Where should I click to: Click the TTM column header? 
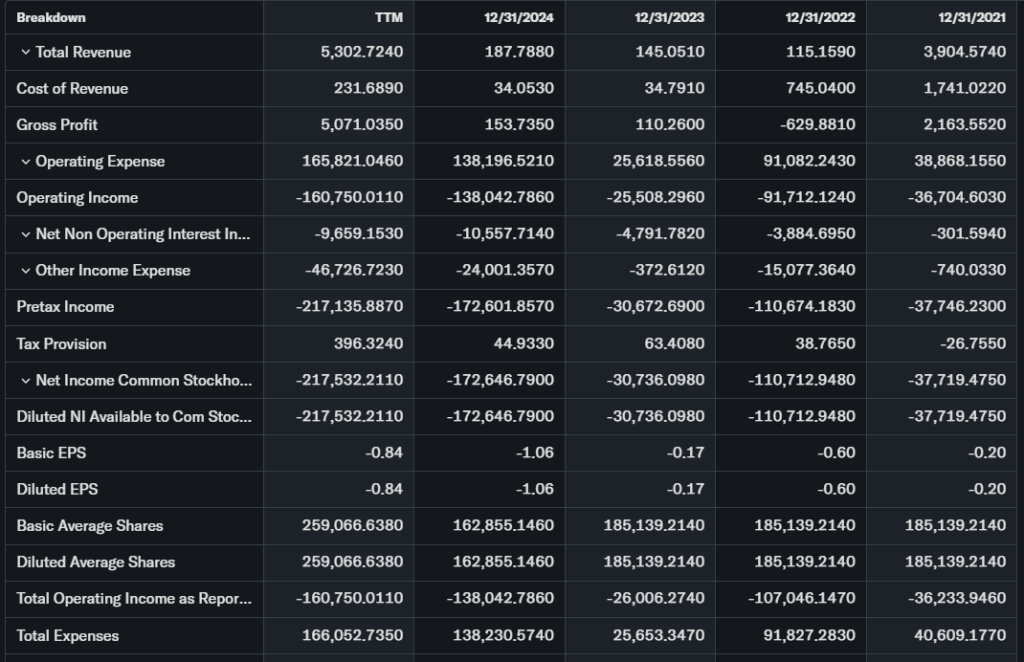click(x=388, y=17)
